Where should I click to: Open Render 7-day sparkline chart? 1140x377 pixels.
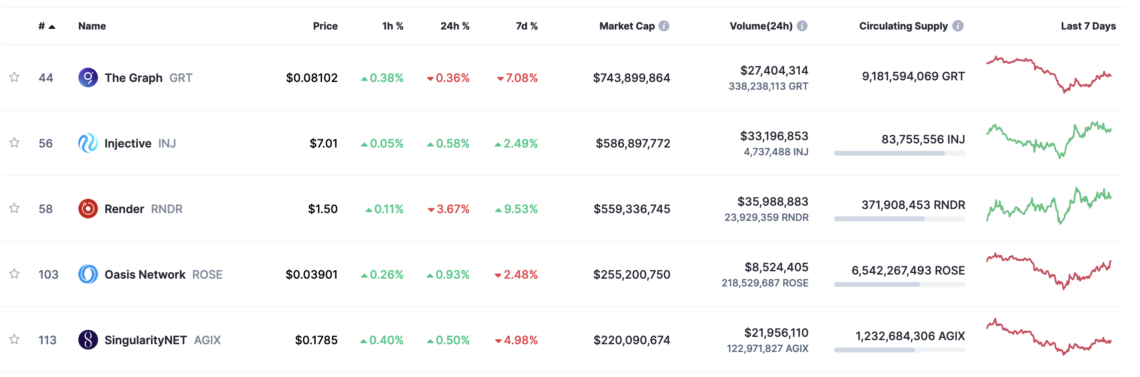point(1048,205)
